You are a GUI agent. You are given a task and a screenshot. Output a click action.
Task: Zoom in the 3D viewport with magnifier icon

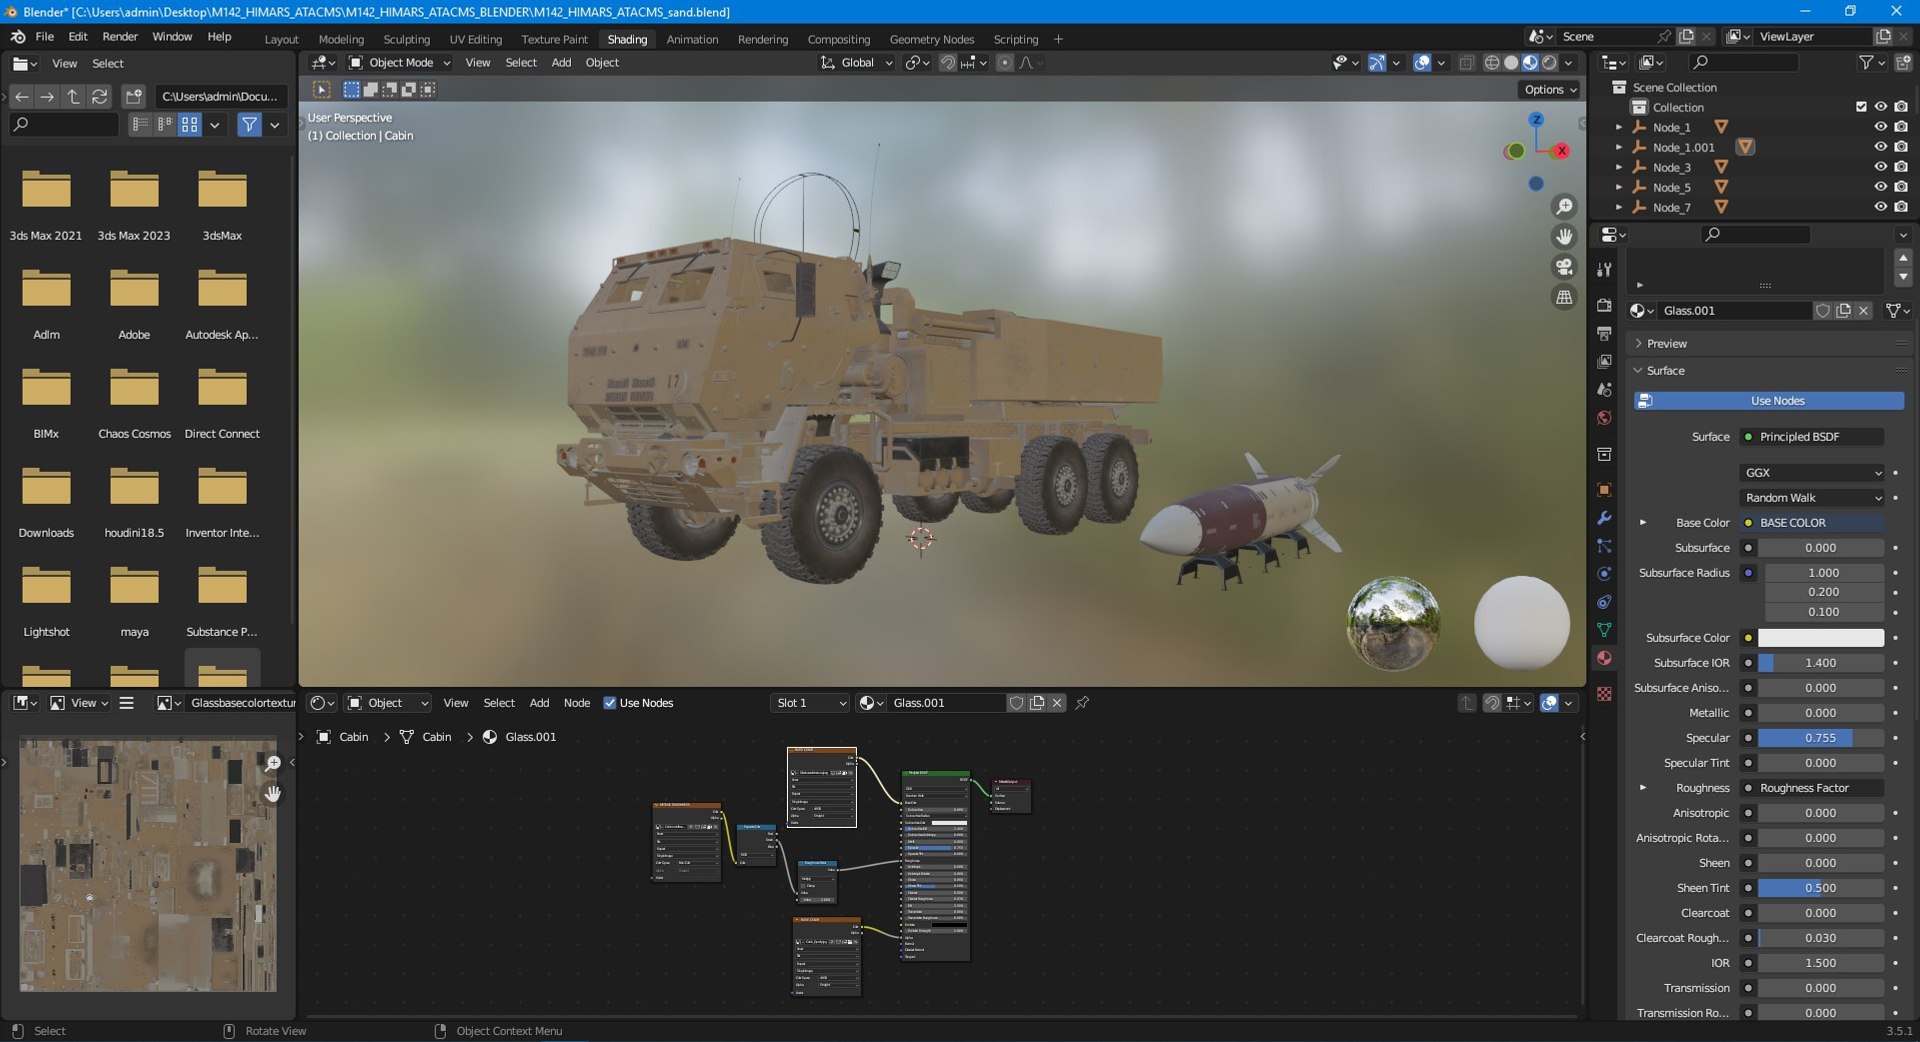[1564, 207]
